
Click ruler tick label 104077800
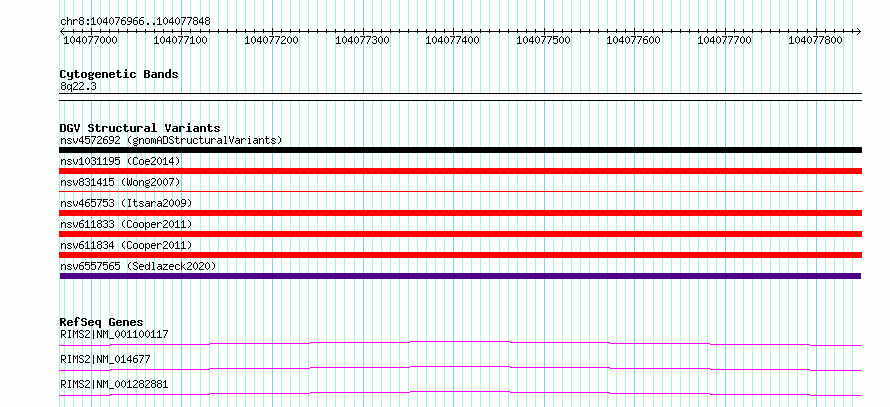(815, 40)
